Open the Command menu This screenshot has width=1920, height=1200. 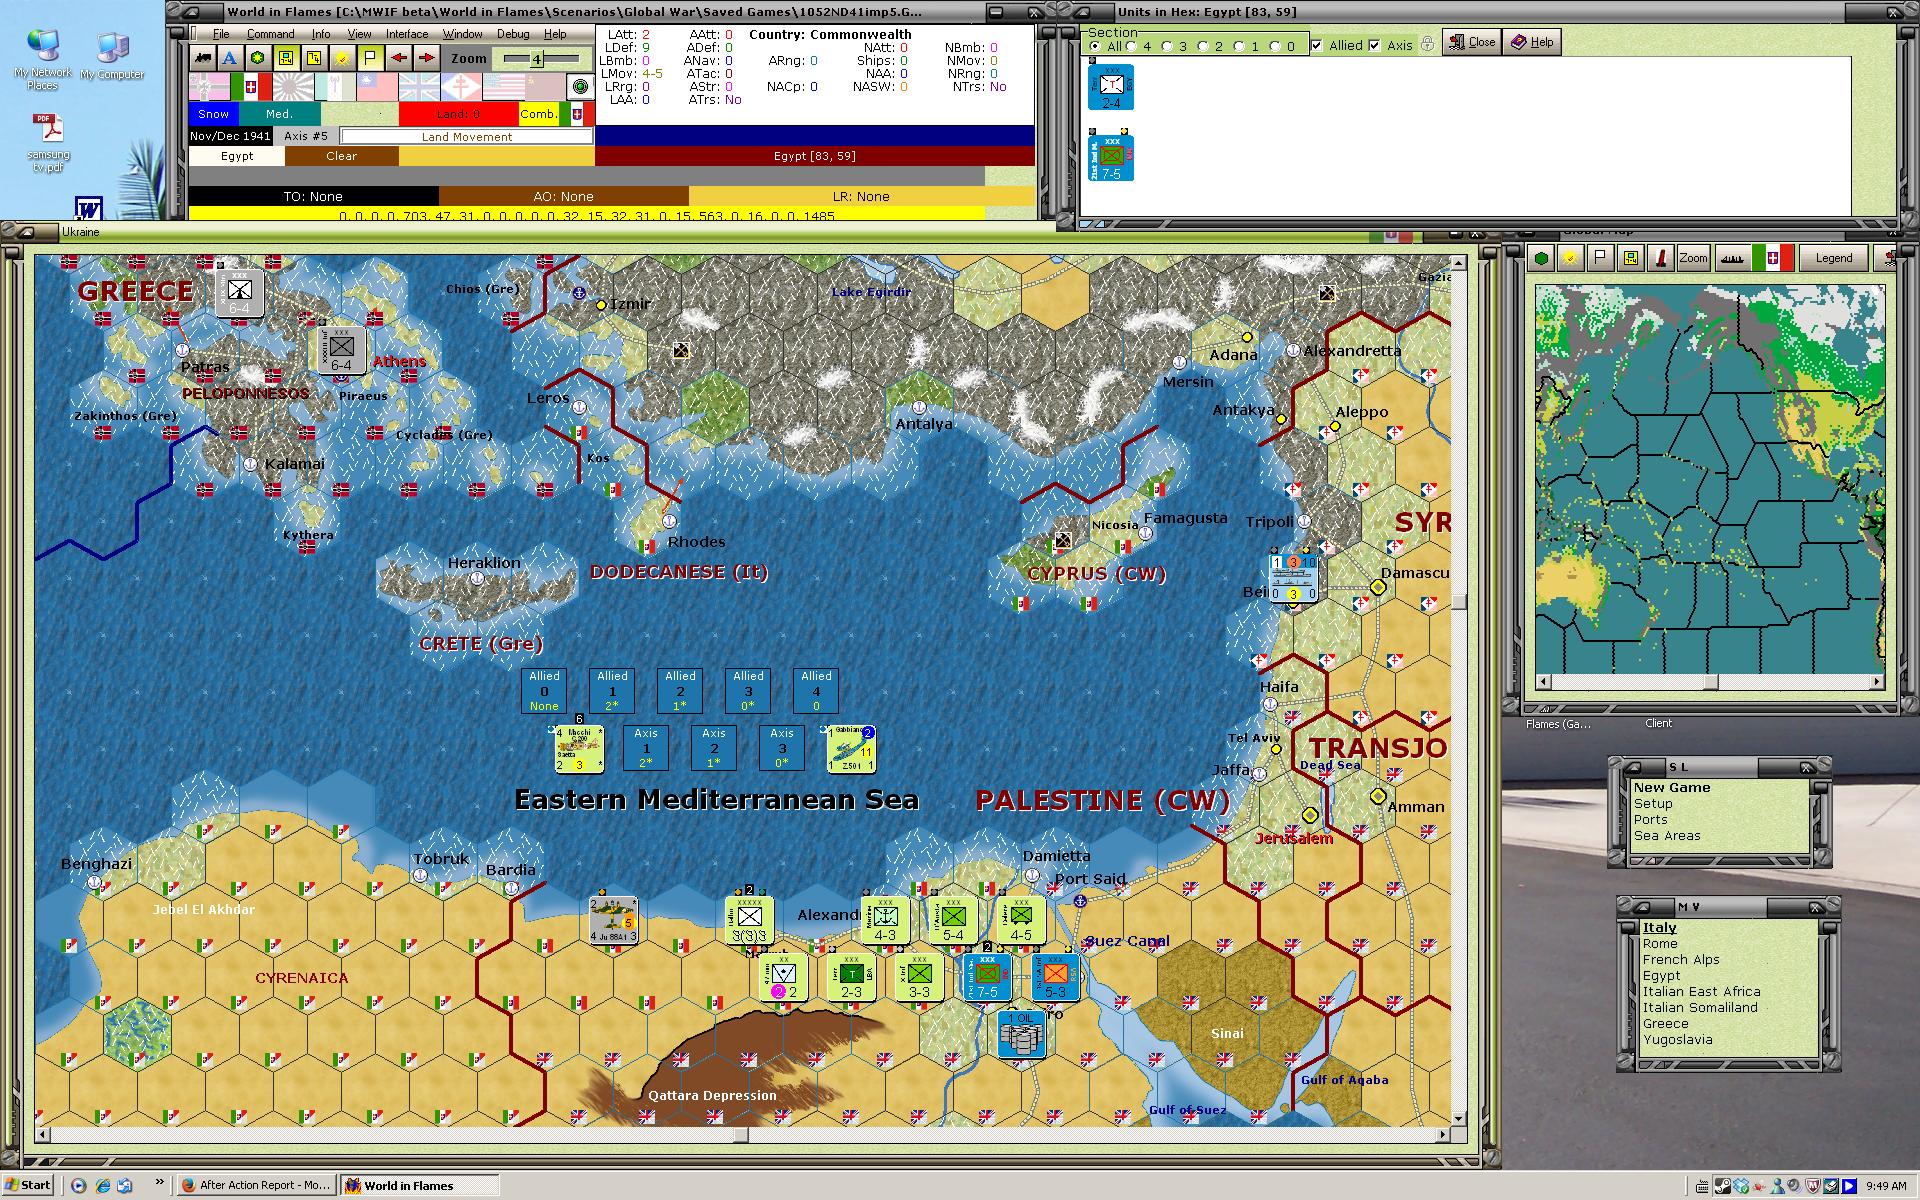(x=270, y=34)
